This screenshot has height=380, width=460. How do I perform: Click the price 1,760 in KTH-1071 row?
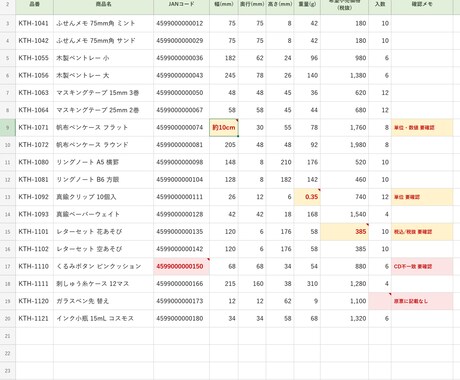[345, 127]
